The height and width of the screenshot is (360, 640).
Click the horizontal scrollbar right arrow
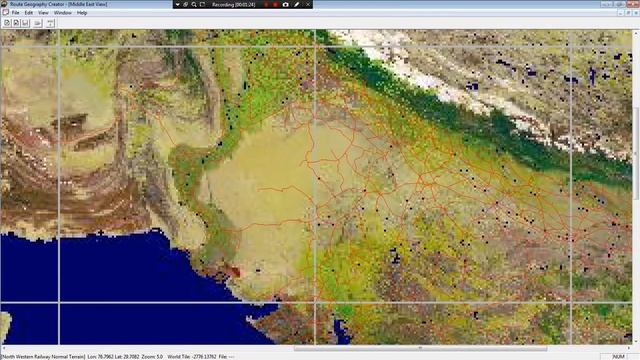coord(629,349)
